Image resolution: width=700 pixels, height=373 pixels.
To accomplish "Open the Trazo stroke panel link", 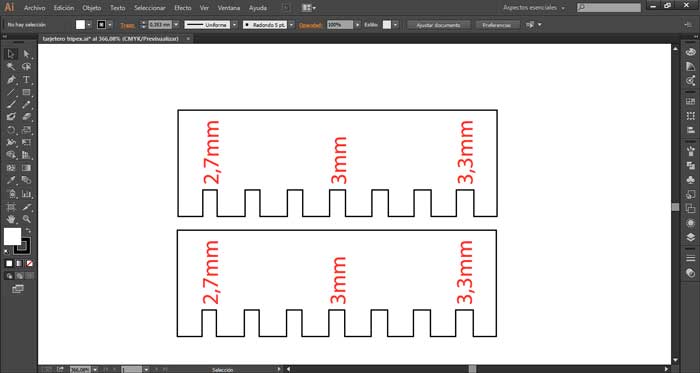I will 127,25.
